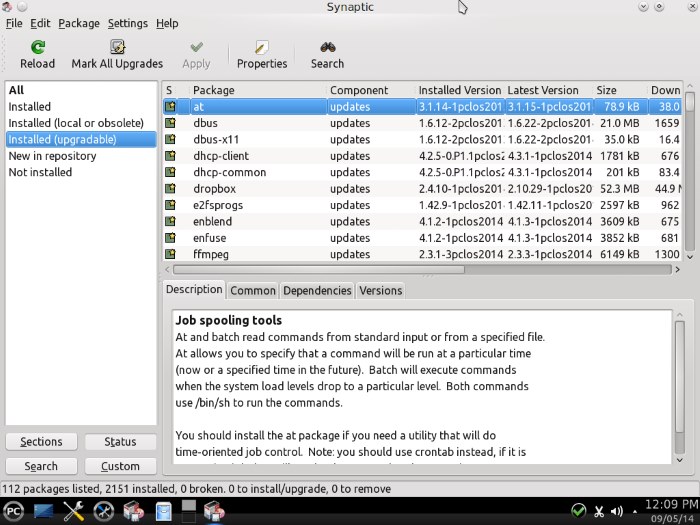Click the Search binoculars icon

click(x=327, y=47)
